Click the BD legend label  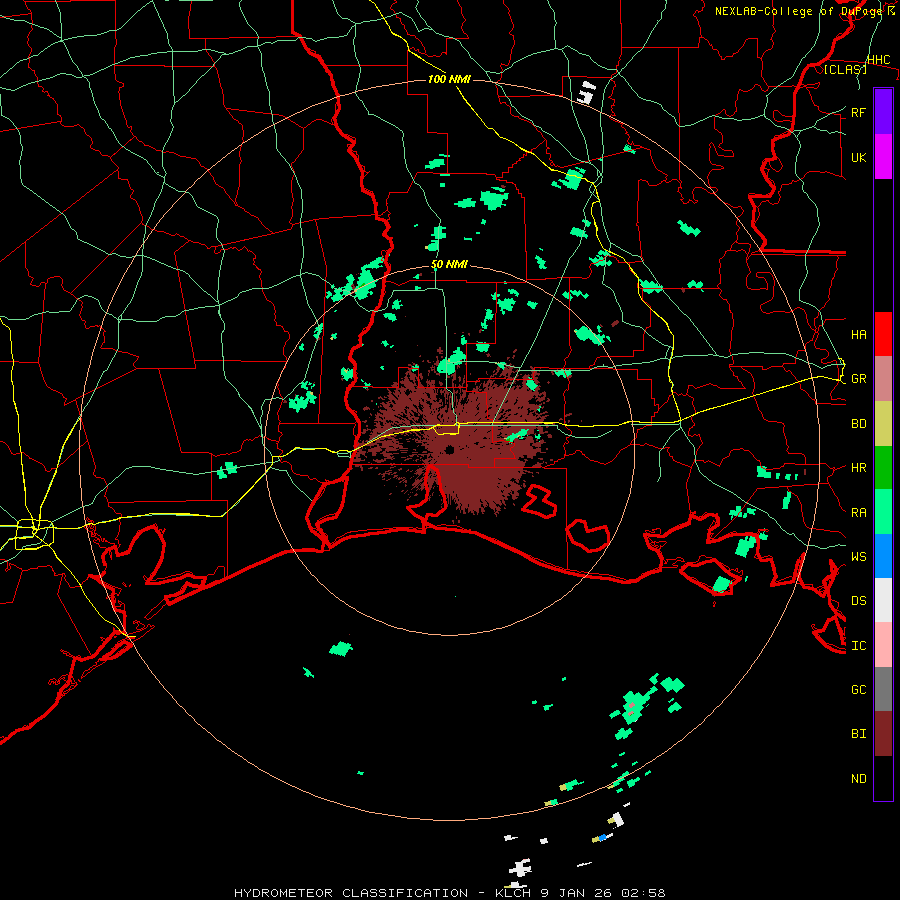[x=858, y=424]
